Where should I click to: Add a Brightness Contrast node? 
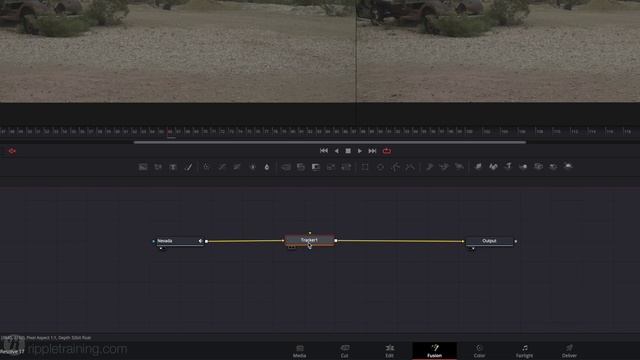tap(252, 167)
